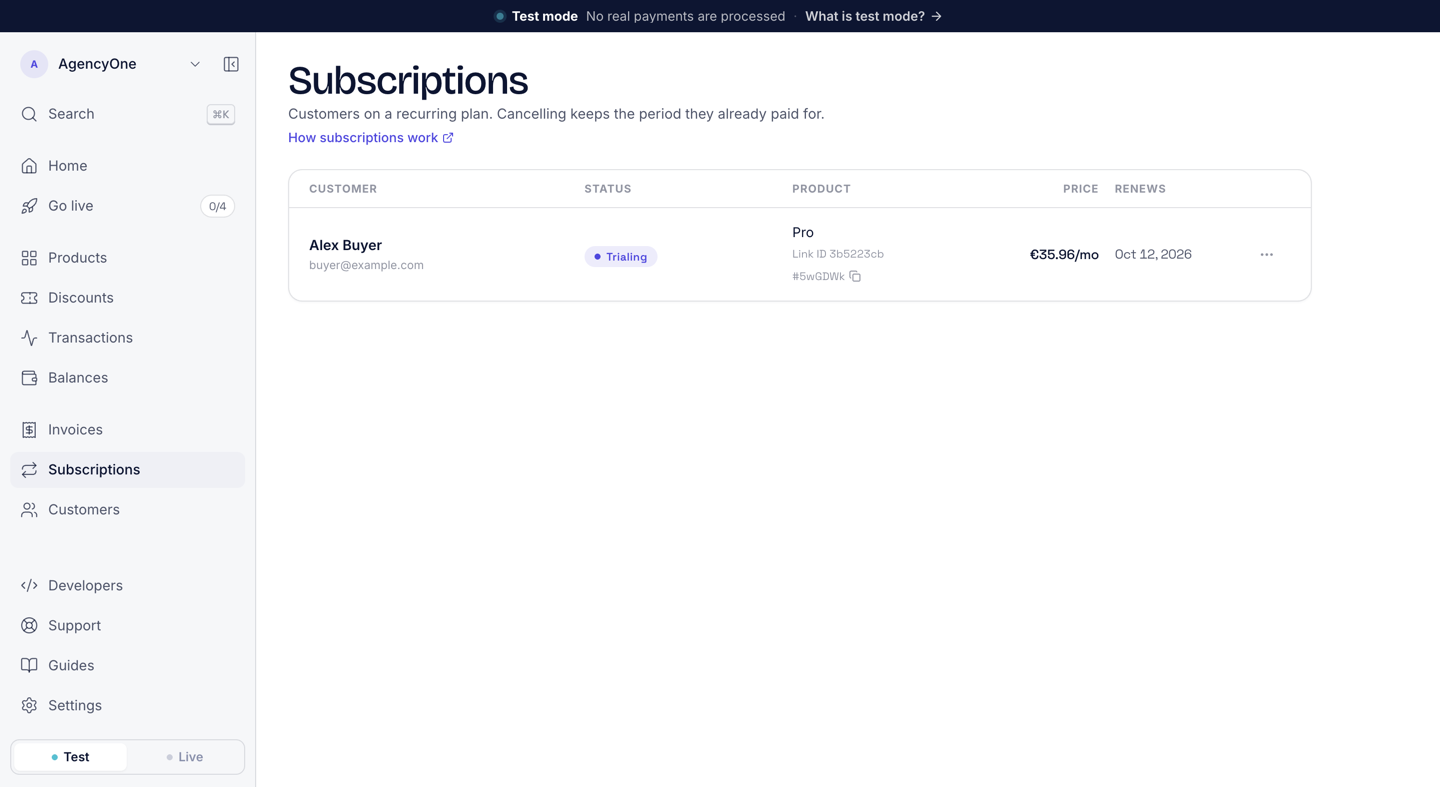Open the How subscriptions work link
The height and width of the screenshot is (787, 1440).
[x=371, y=138]
